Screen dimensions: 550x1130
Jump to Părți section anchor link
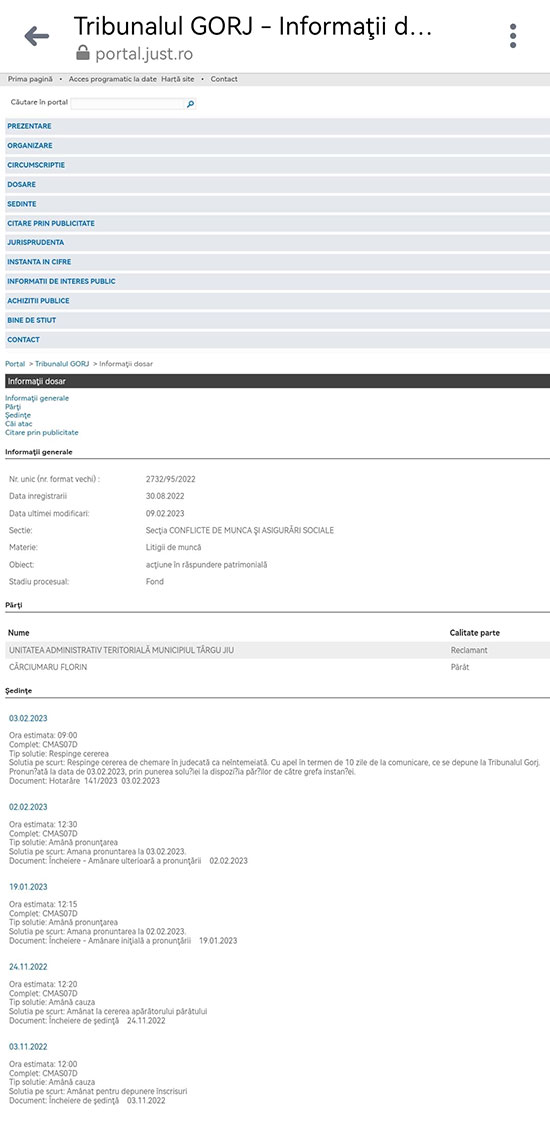point(13,406)
